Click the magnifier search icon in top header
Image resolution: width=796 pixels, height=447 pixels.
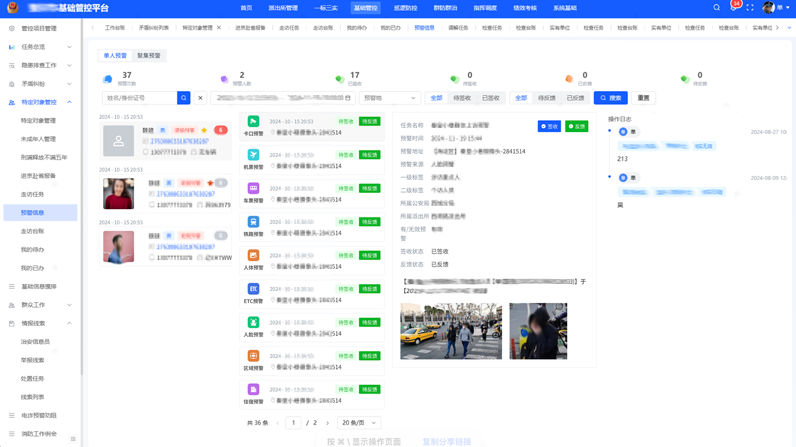(x=716, y=8)
